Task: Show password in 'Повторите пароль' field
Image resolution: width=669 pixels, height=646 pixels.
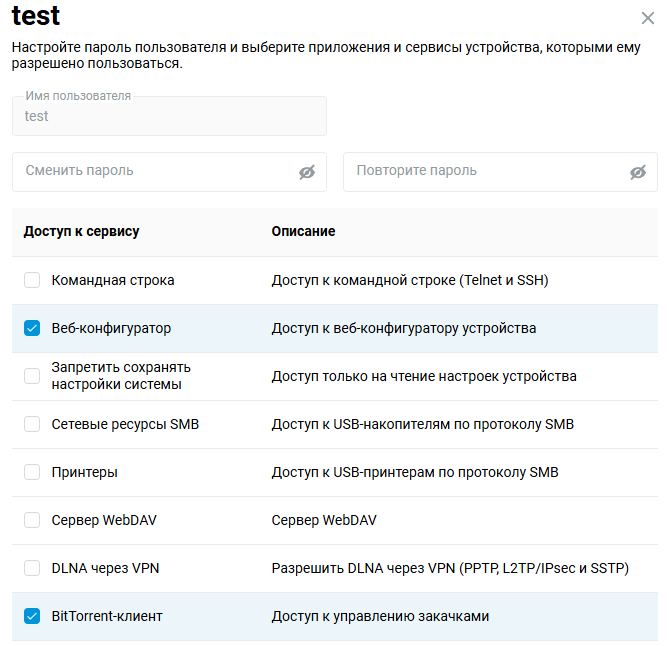Action: click(x=638, y=172)
